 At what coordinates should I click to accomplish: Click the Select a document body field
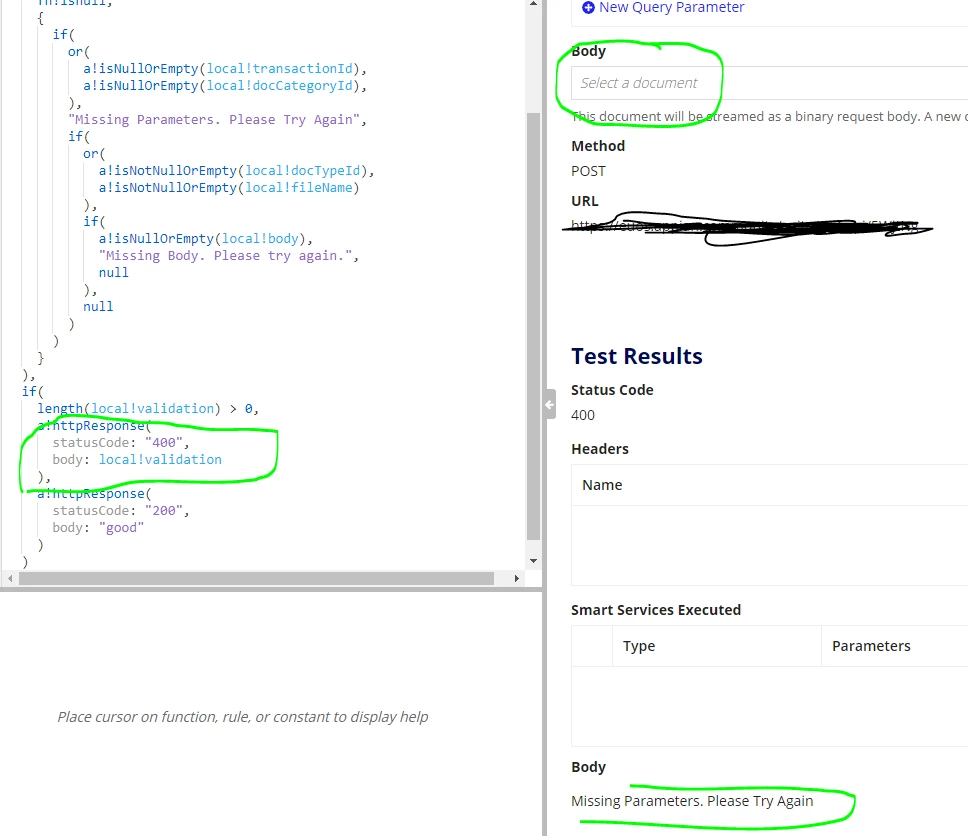tap(769, 83)
